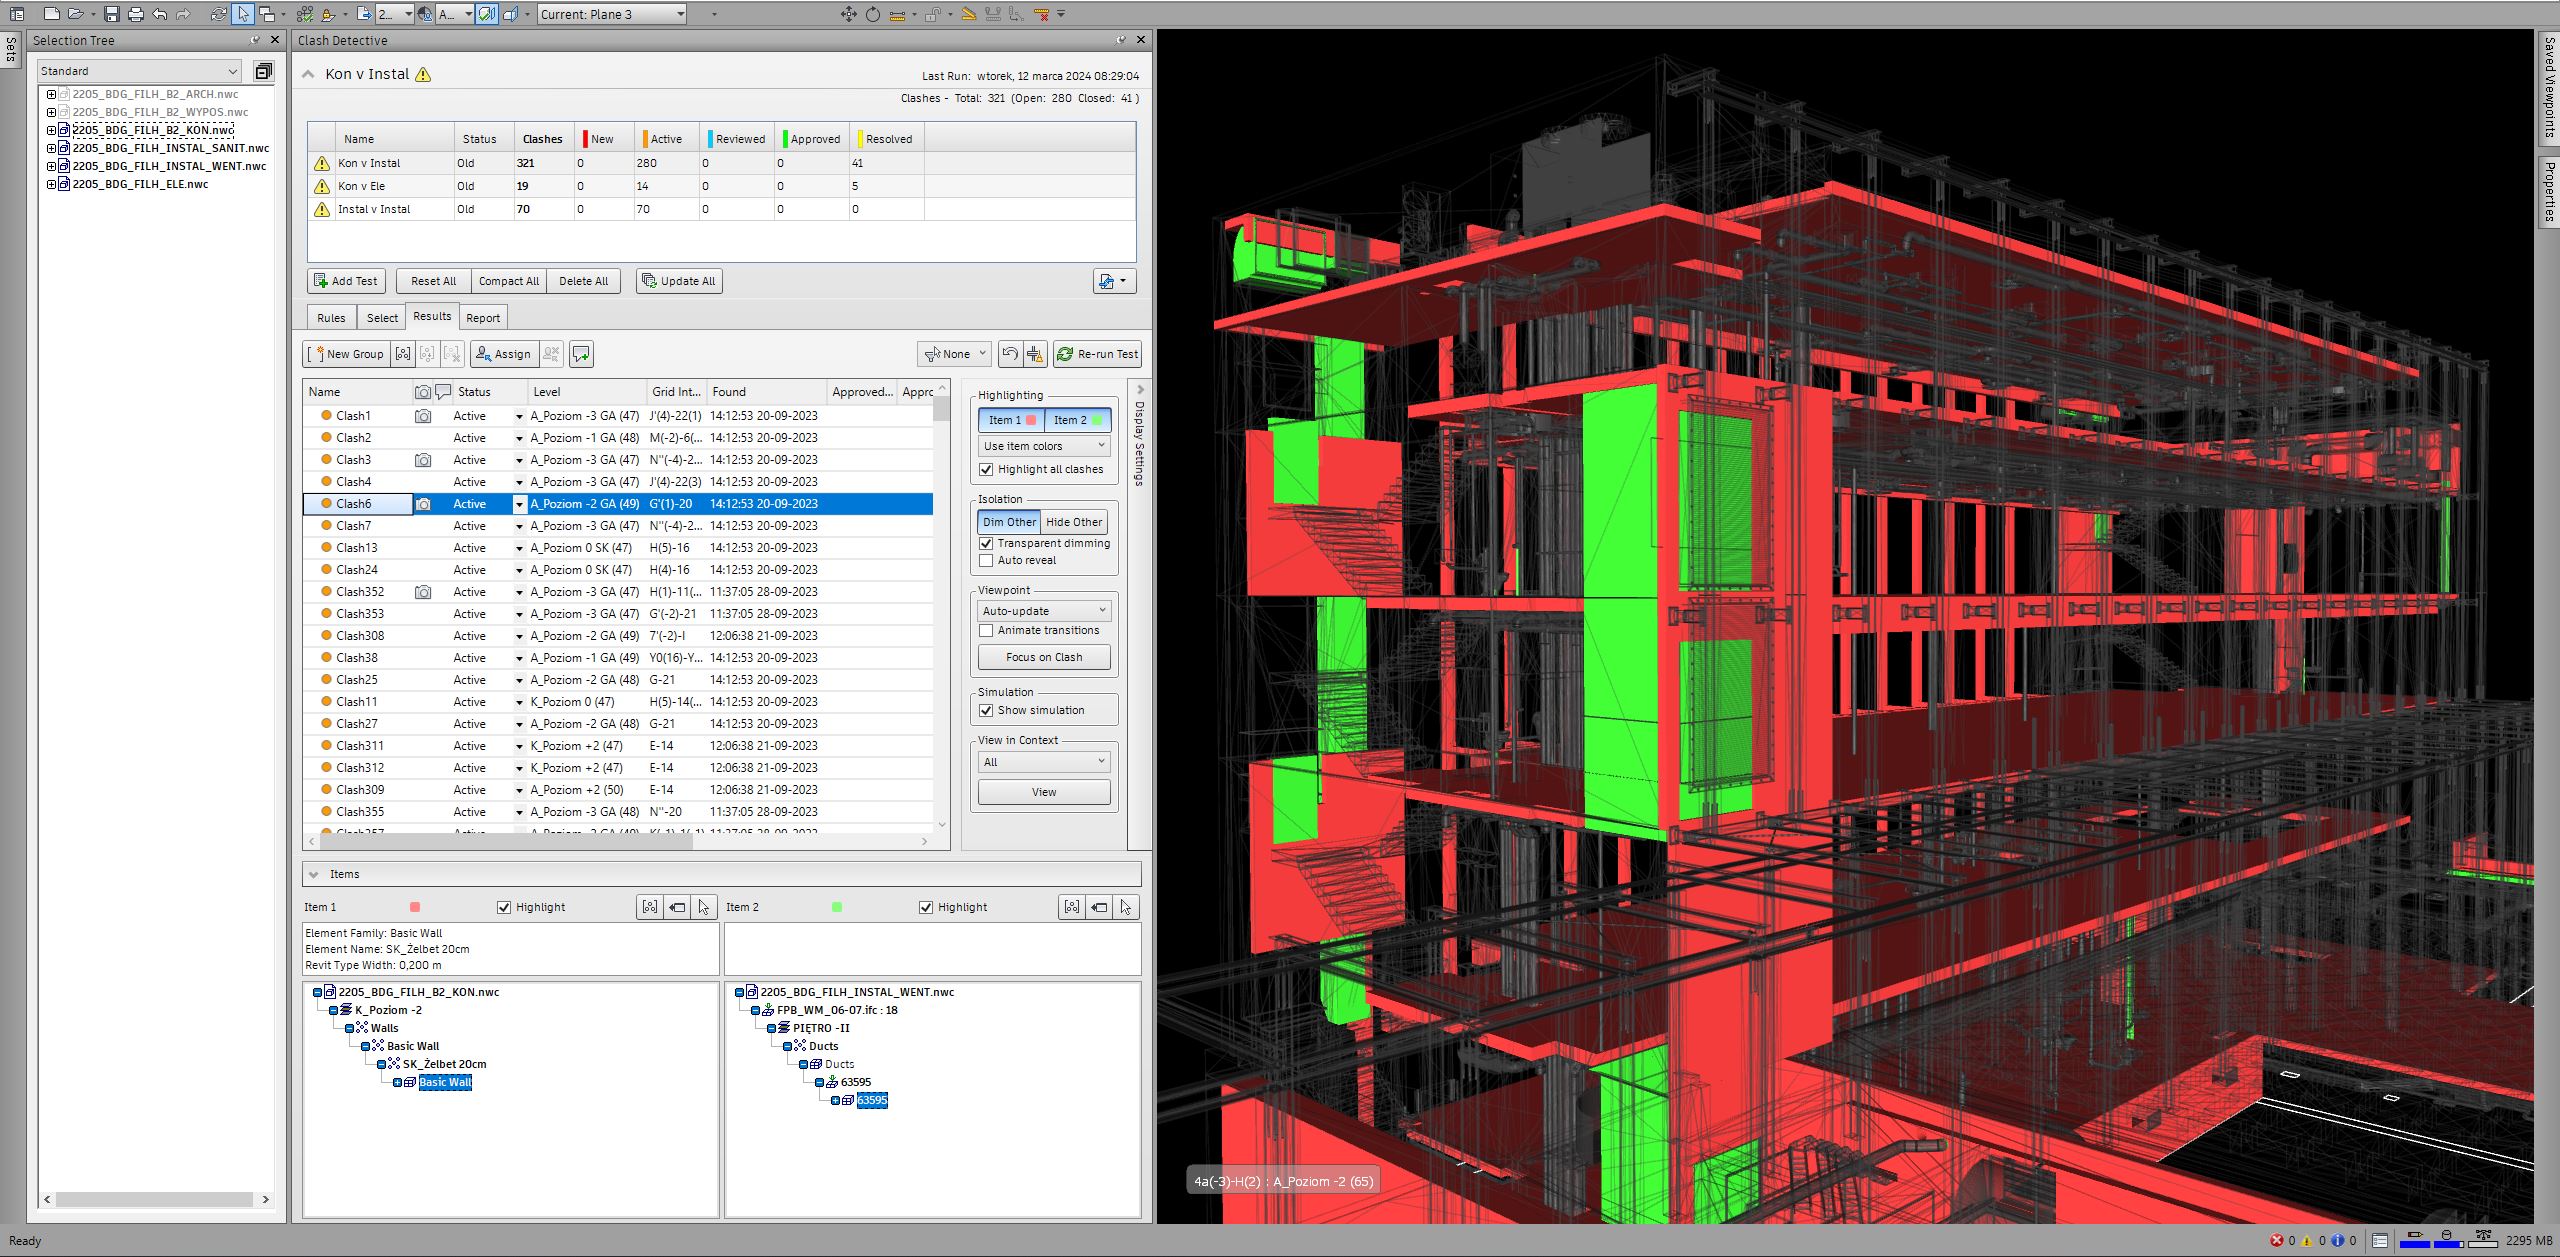The image size is (2560, 1257).
Task: Open the Rules tab
Action: pos(331,318)
